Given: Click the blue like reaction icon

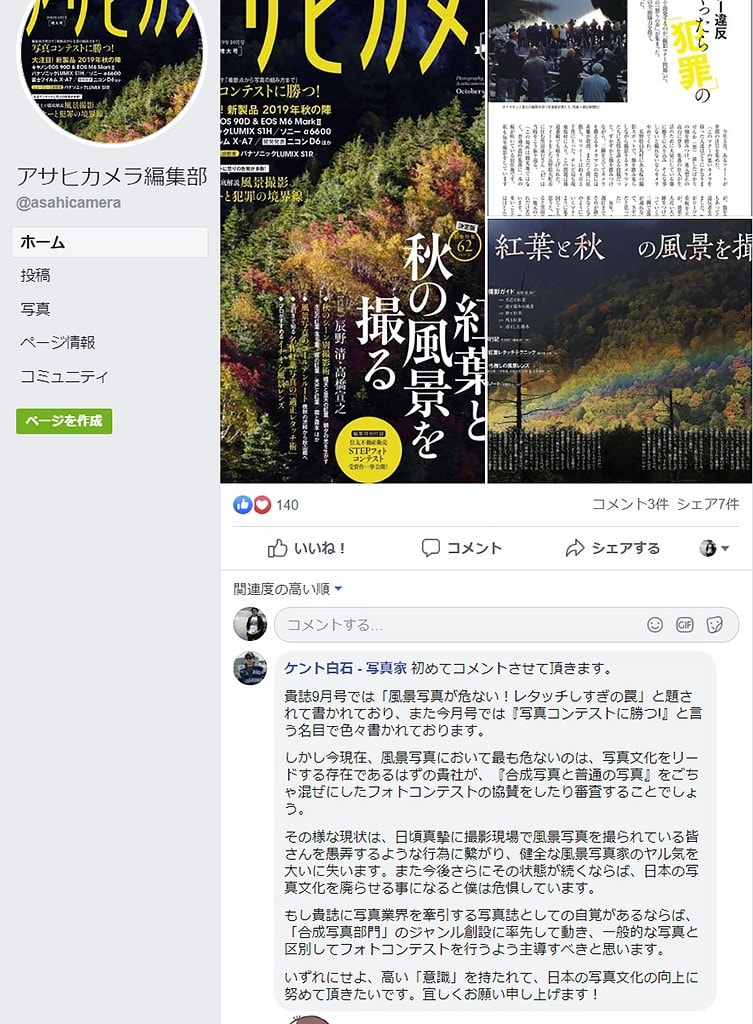Looking at the screenshot, I should [x=242, y=504].
